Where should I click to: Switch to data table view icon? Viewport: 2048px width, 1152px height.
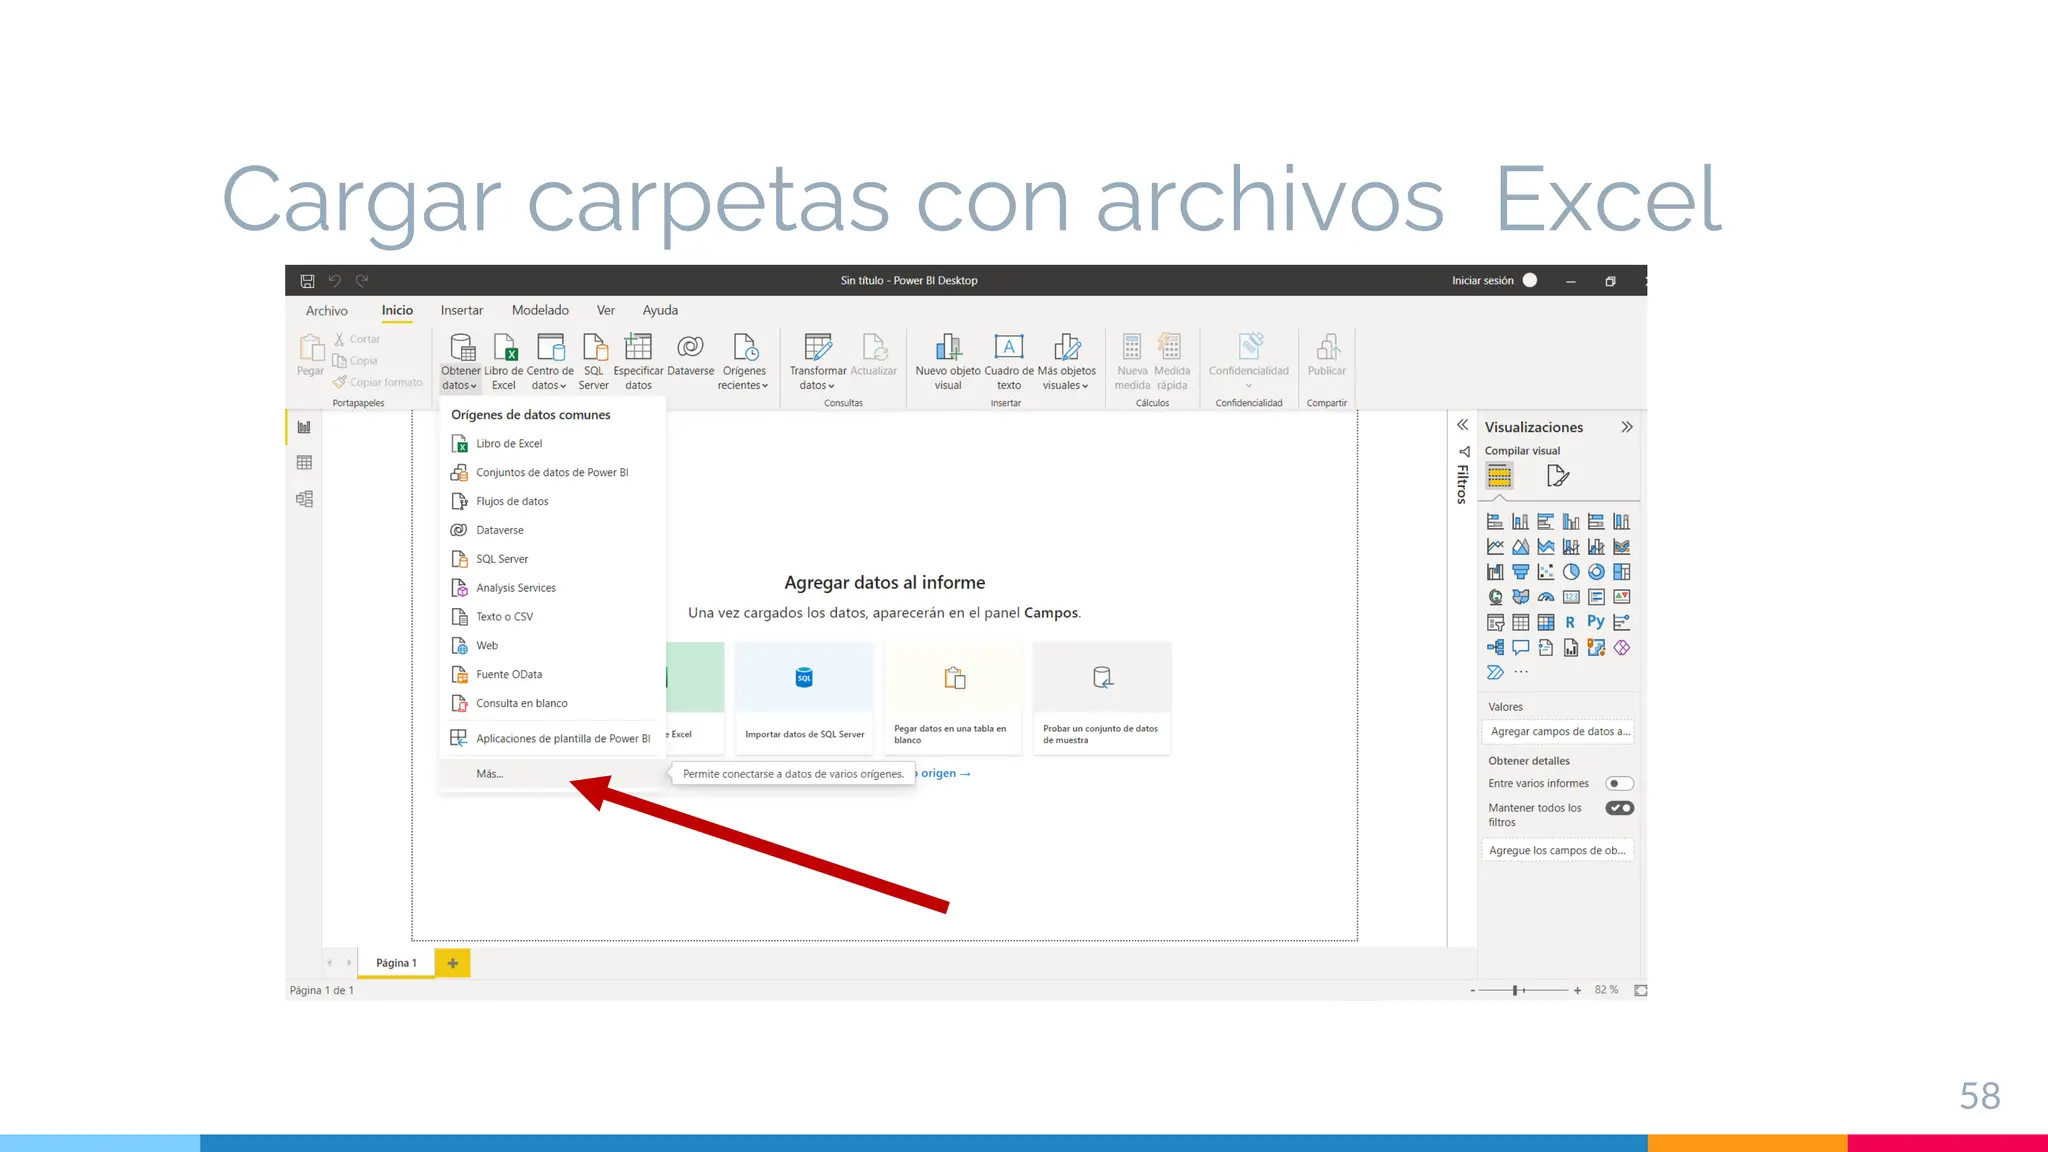pos(304,463)
